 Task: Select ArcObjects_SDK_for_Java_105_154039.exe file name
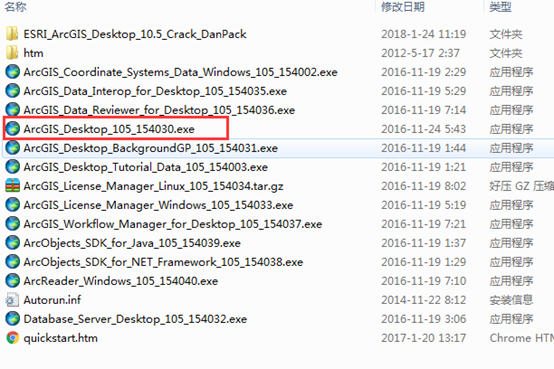click(x=132, y=243)
